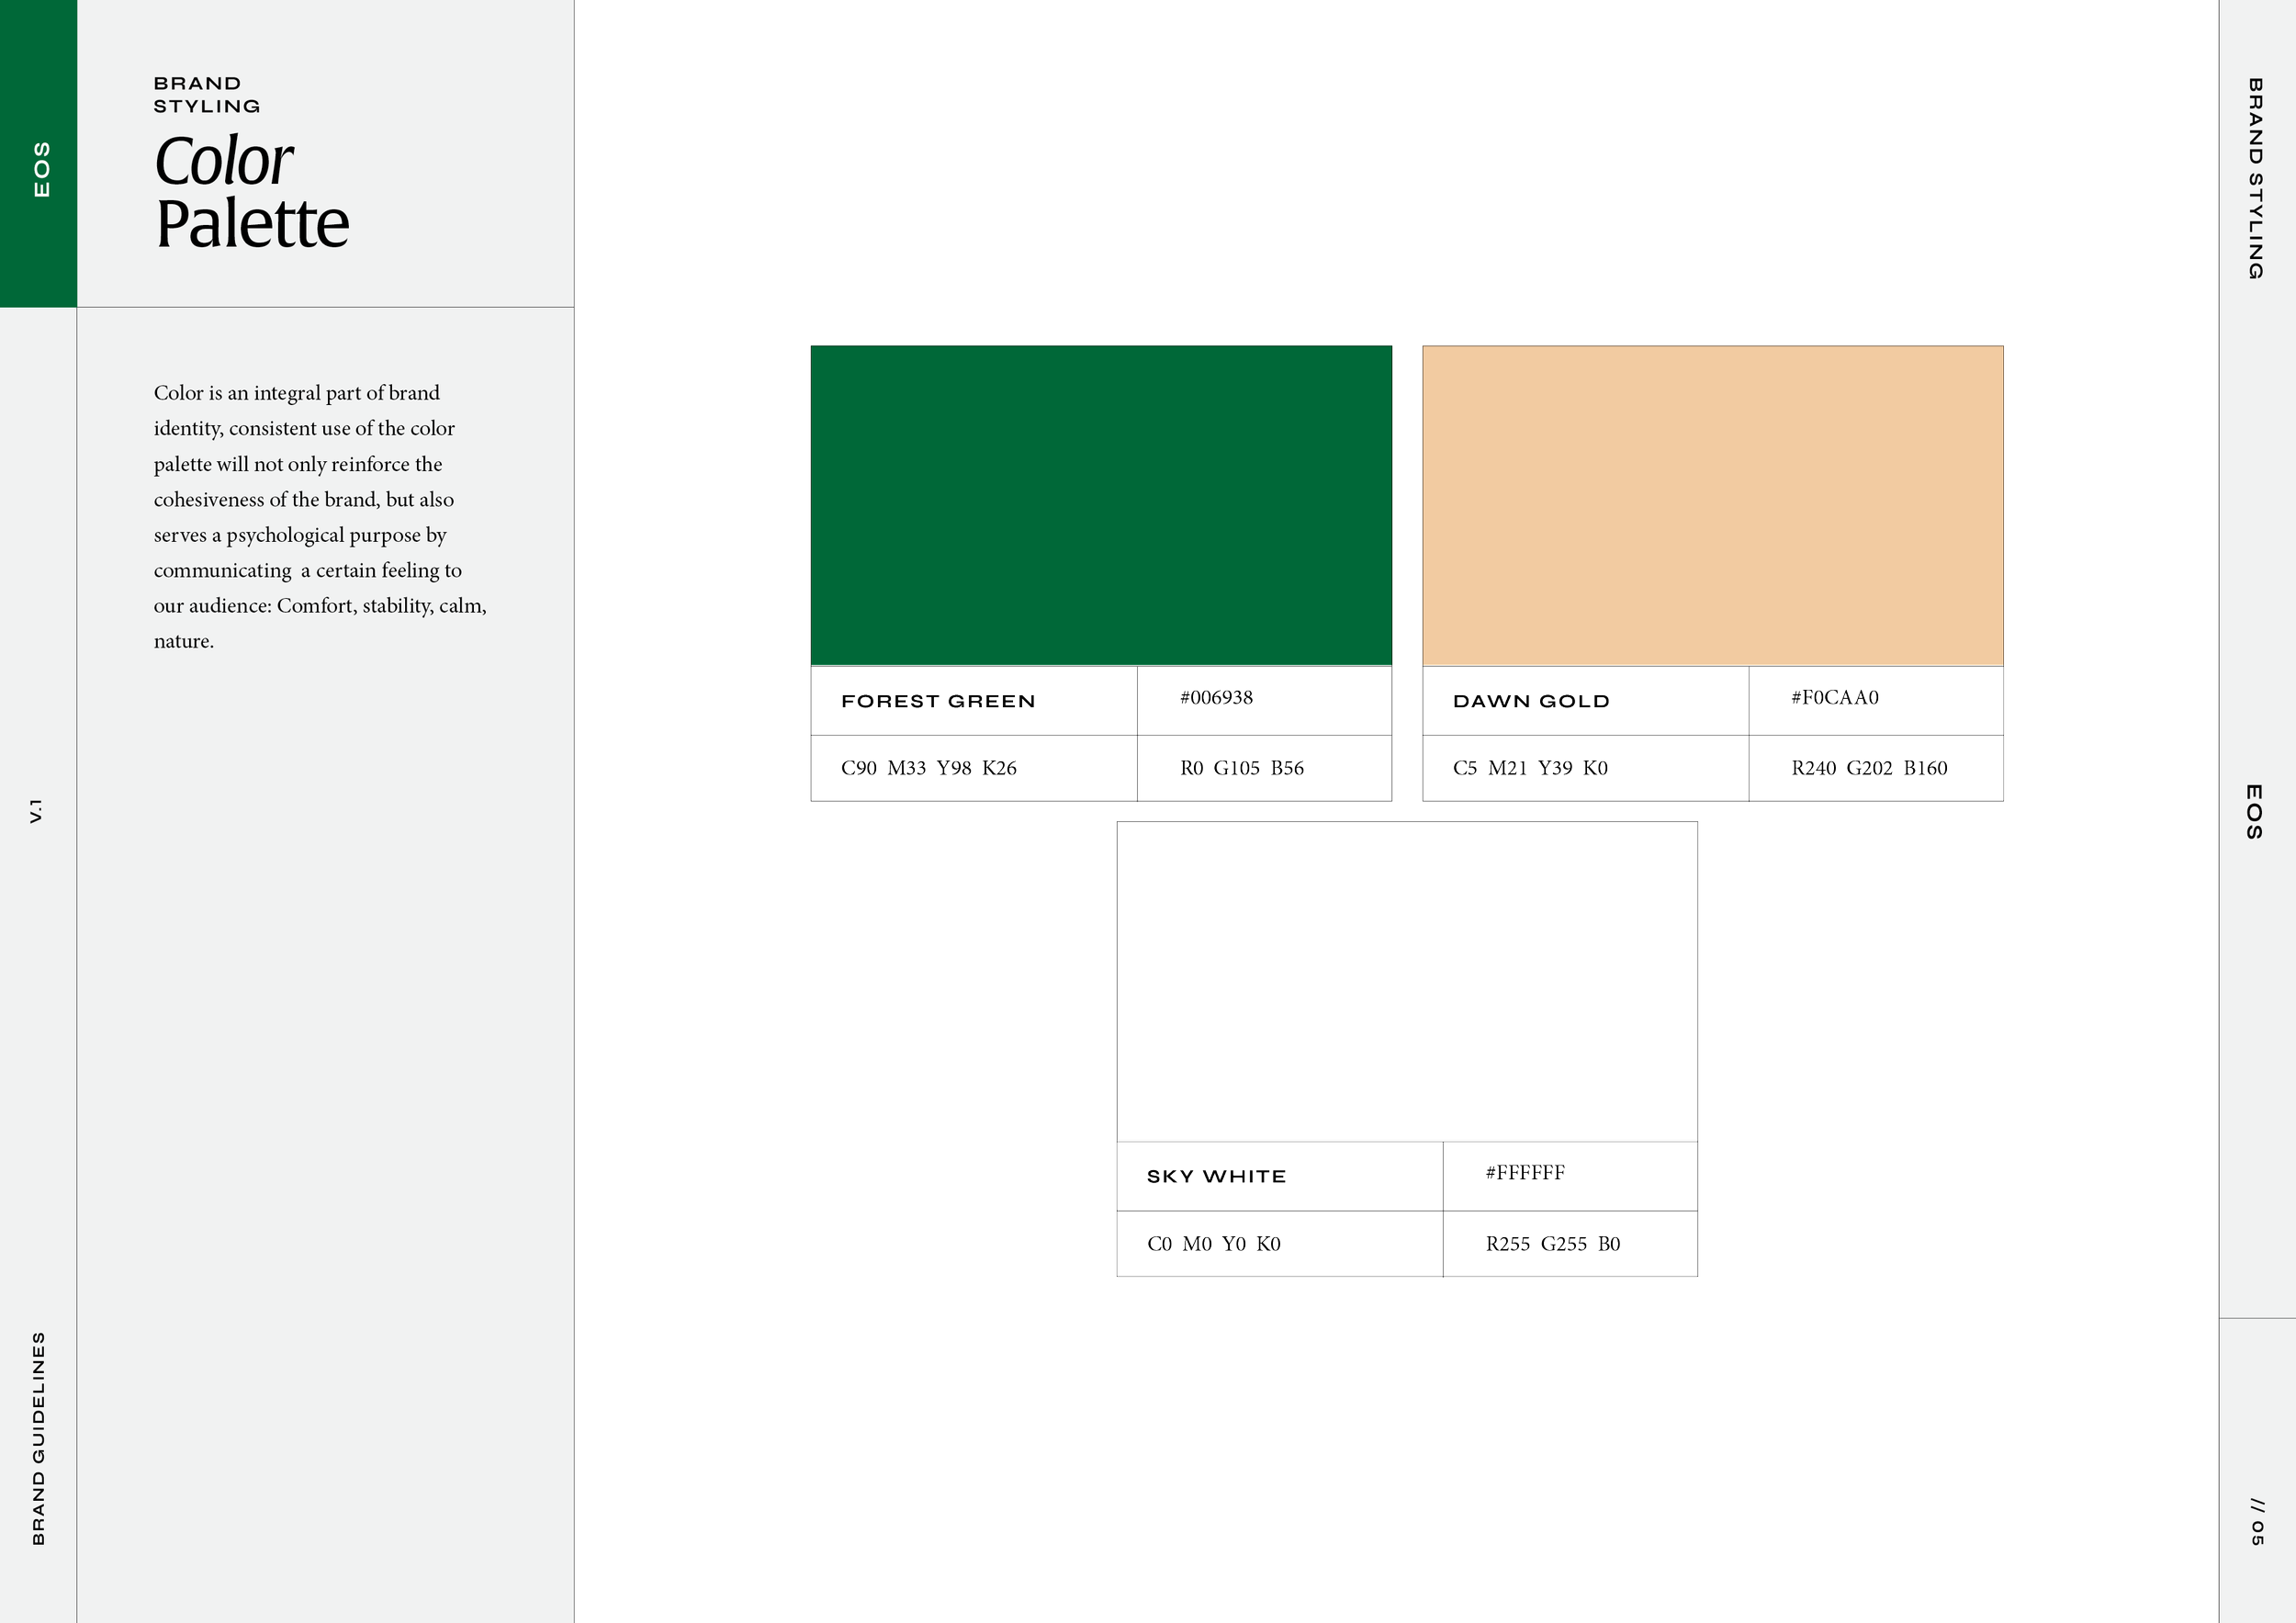Screen dimensions: 2296x1623
Task: Select the SKY WHITE name label
Action: click(1216, 1177)
